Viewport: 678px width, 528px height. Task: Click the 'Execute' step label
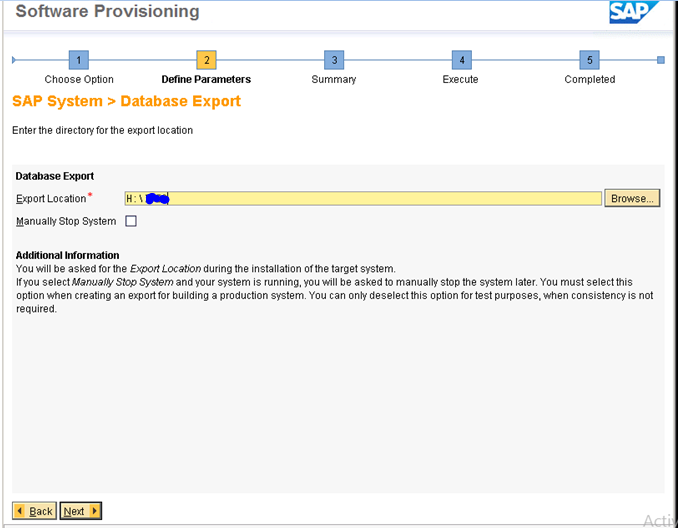pyautogui.click(x=461, y=79)
